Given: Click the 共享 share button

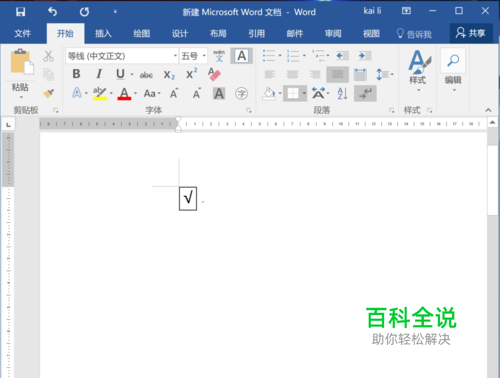Looking at the screenshot, I should [x=471, y=33].
